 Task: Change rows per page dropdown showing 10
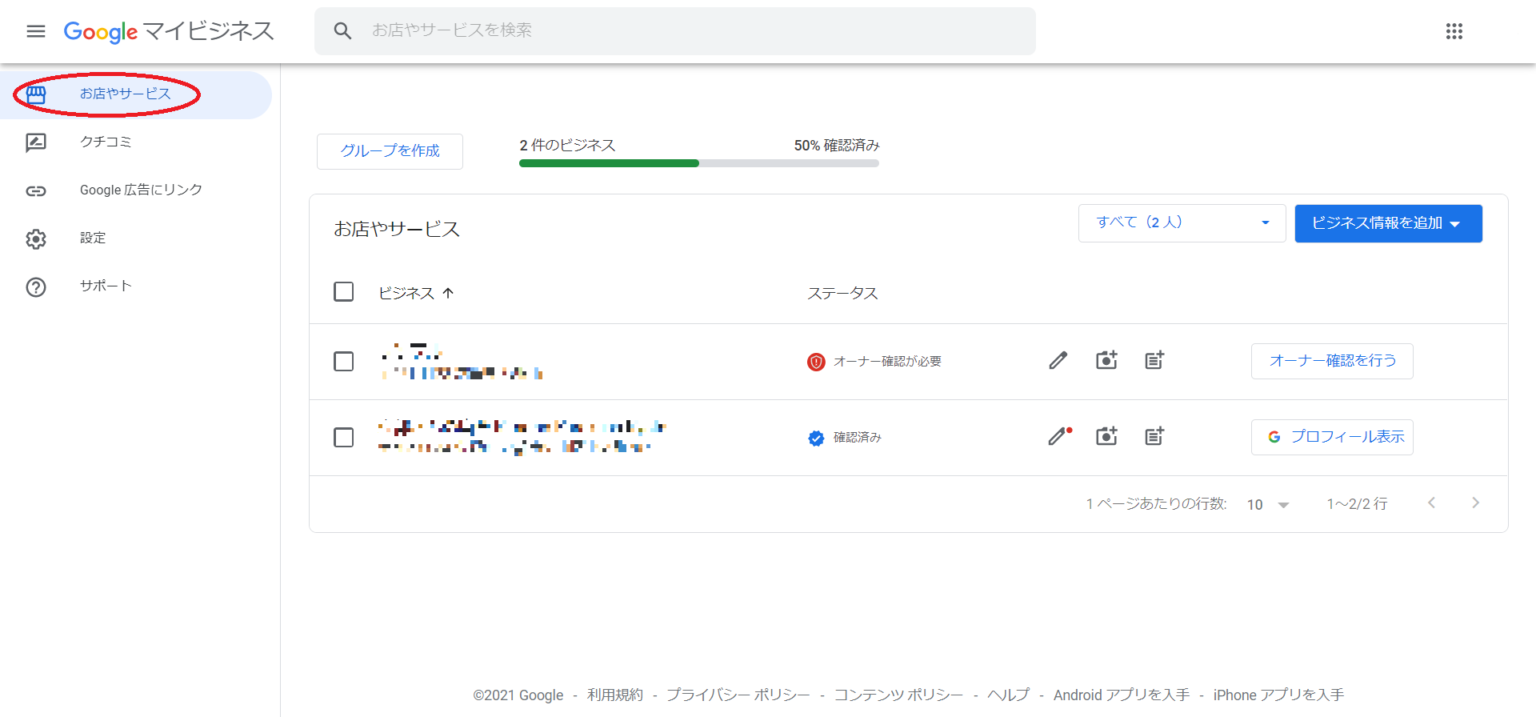pos(1268,505)
